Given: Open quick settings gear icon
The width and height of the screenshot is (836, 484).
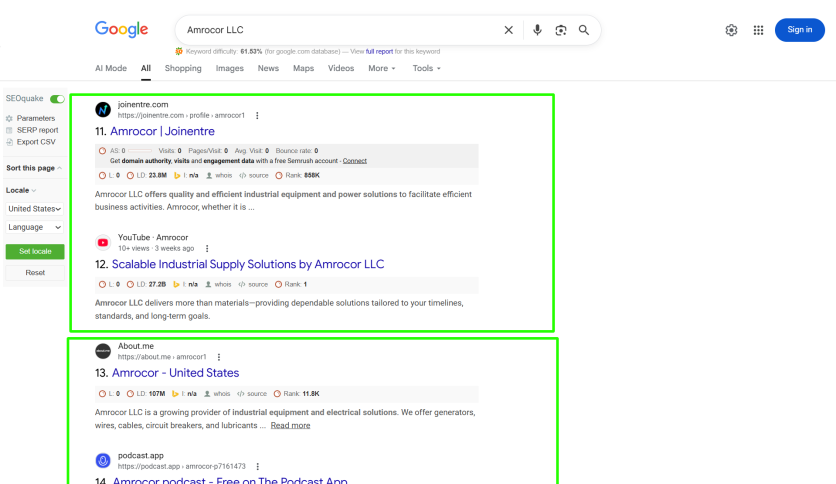Looking at the screenshot, I should tap(732, 30).
